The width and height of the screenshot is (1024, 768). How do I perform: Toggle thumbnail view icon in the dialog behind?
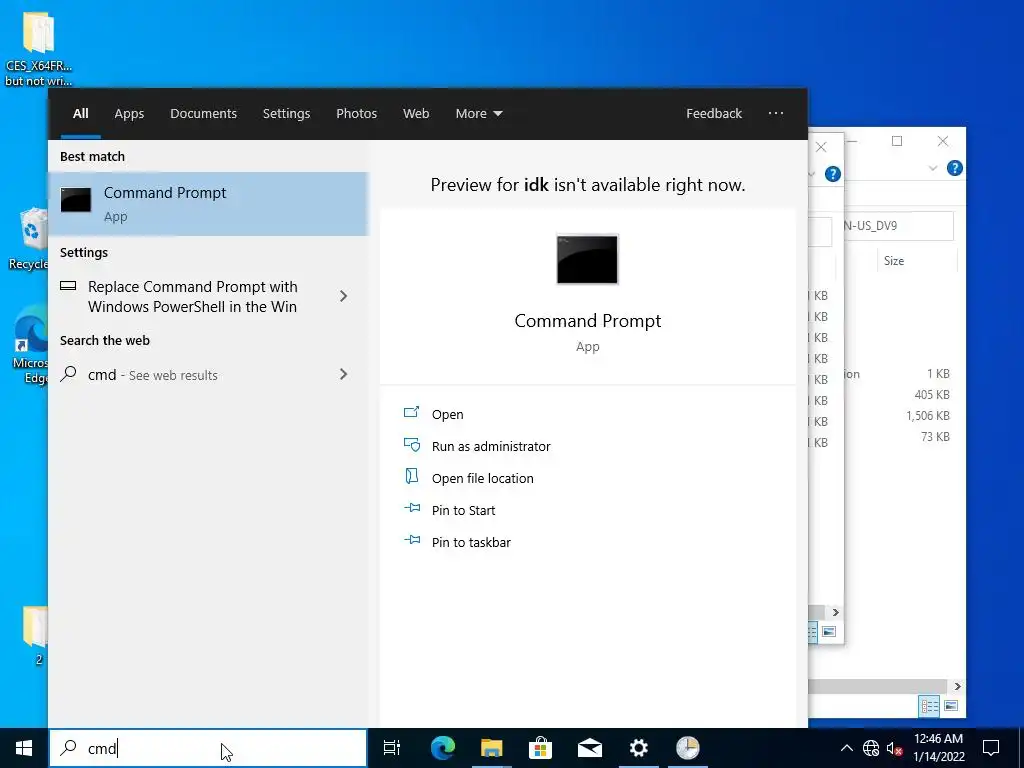coord(829,632)
